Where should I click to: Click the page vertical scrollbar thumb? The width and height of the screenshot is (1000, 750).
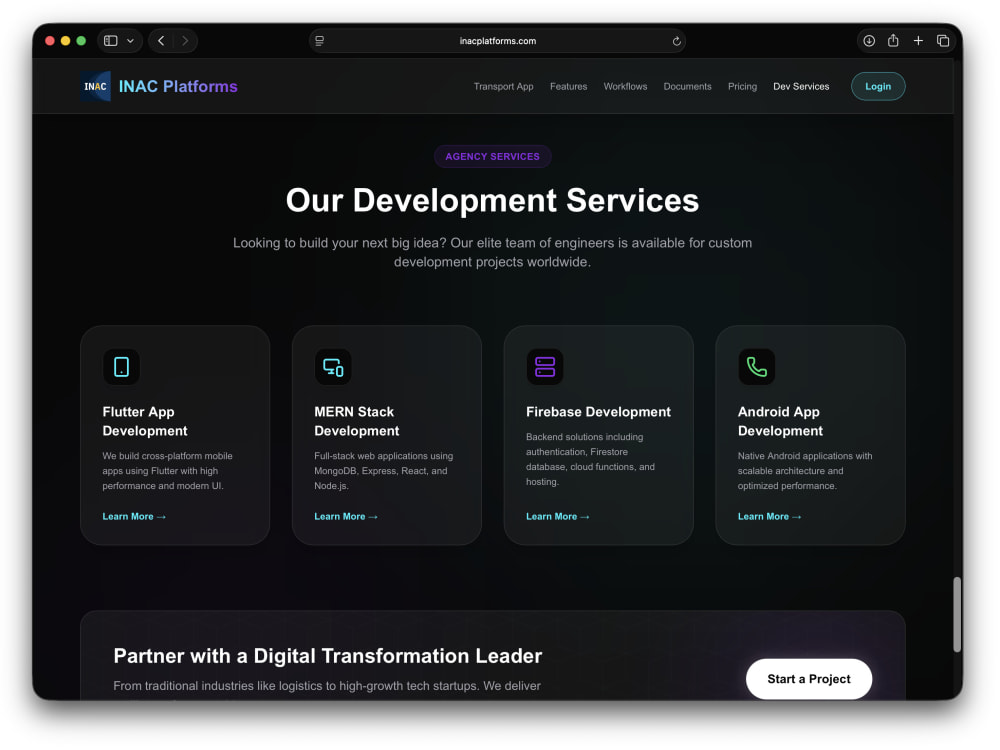(x=957, y=614)
